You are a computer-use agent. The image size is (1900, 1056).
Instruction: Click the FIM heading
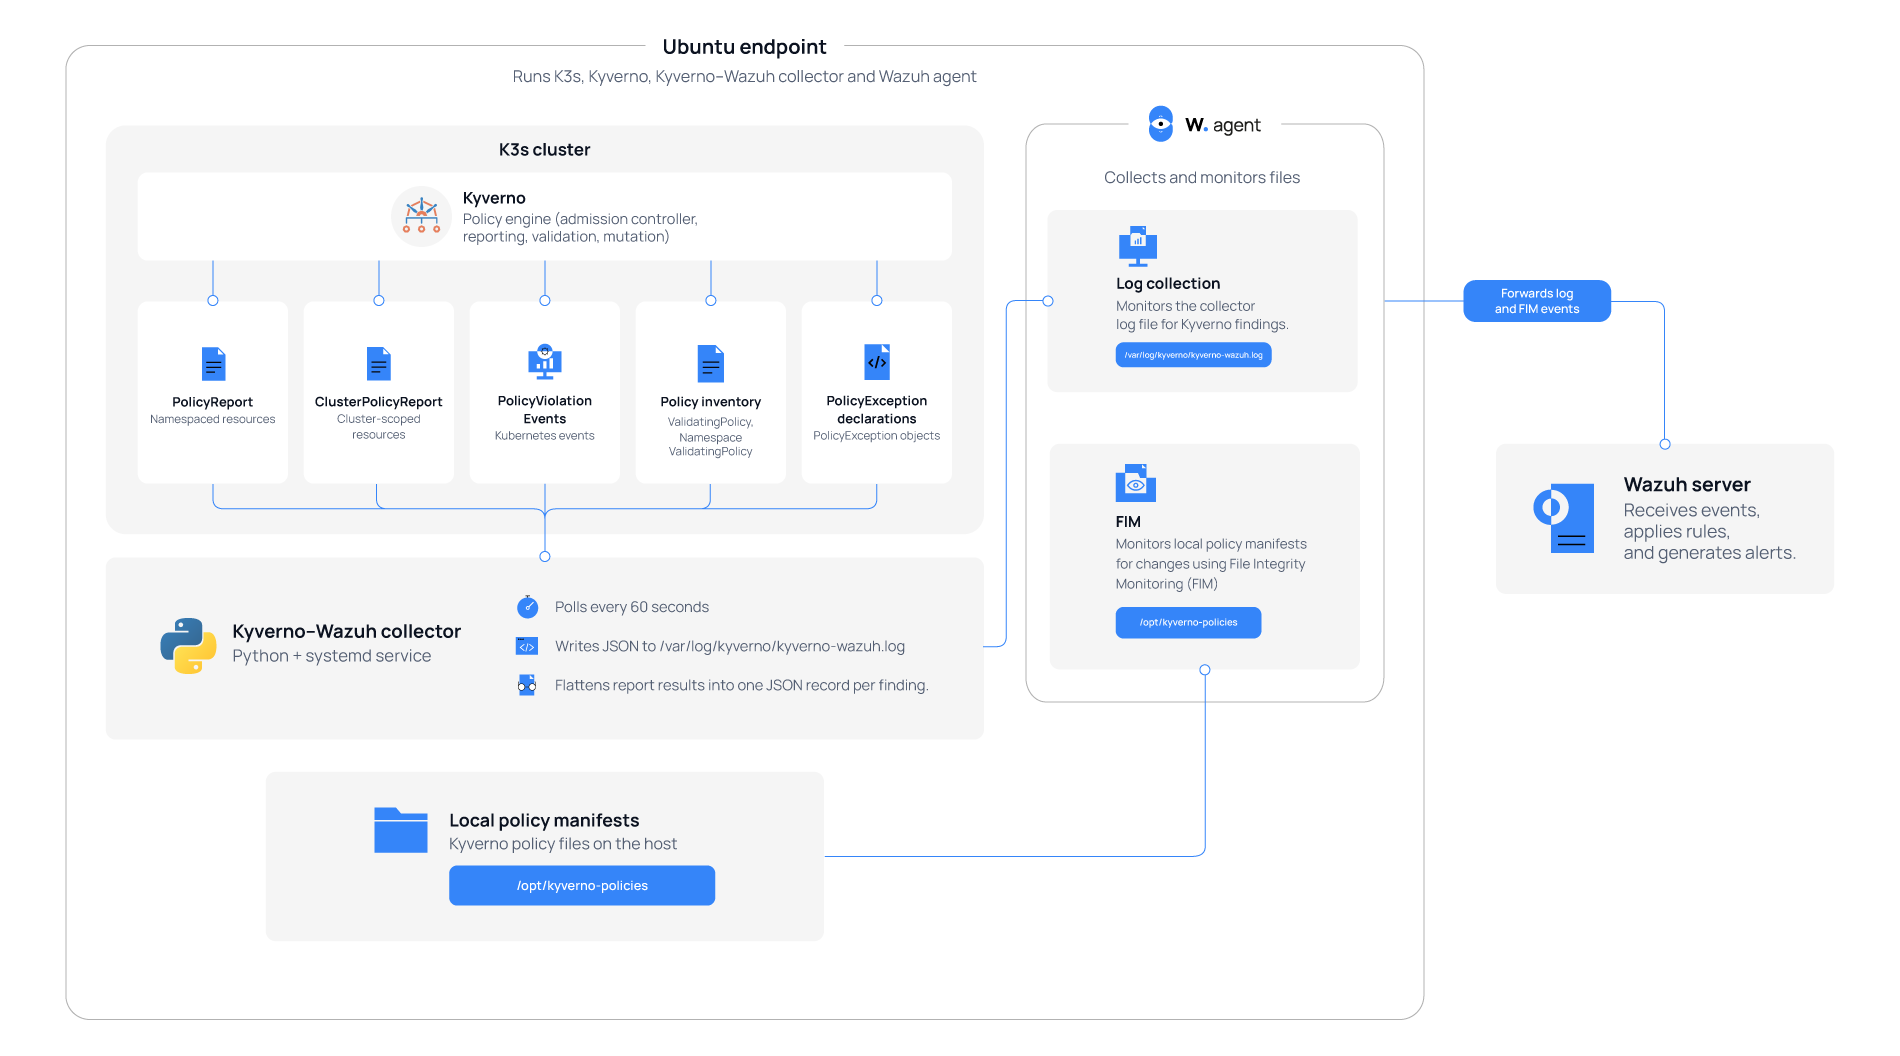(1128, 522)
